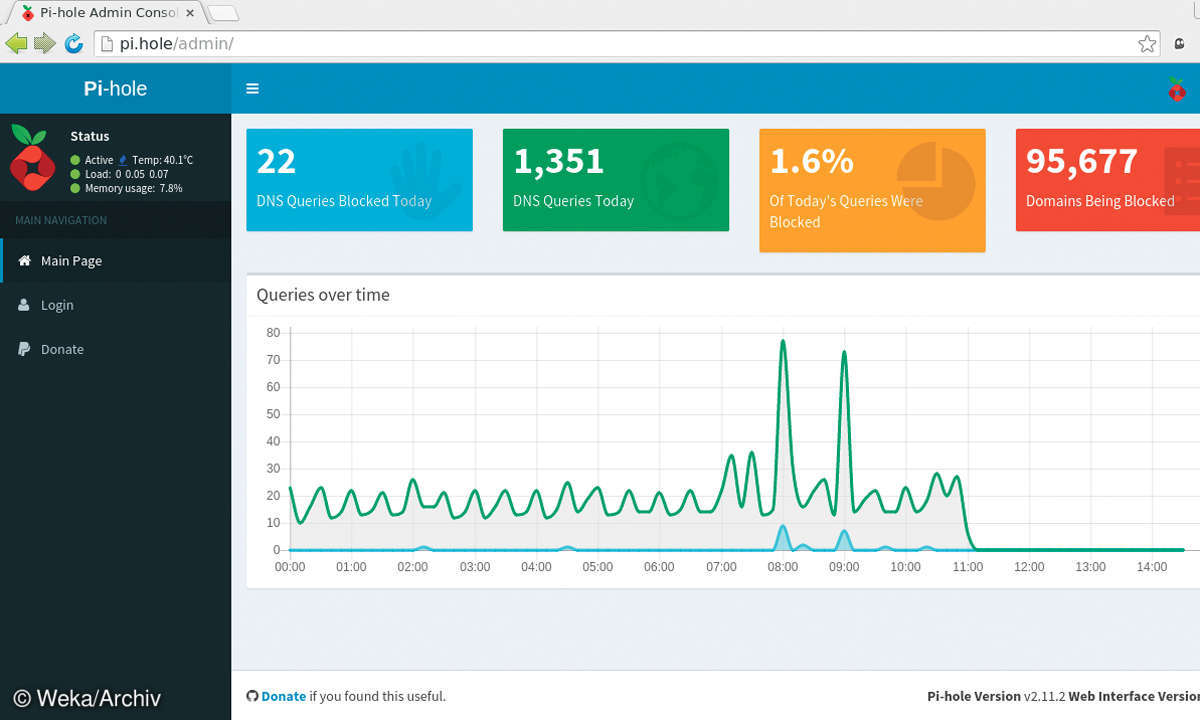Click the Memory usage: 7.8% text

click(133, 188)
